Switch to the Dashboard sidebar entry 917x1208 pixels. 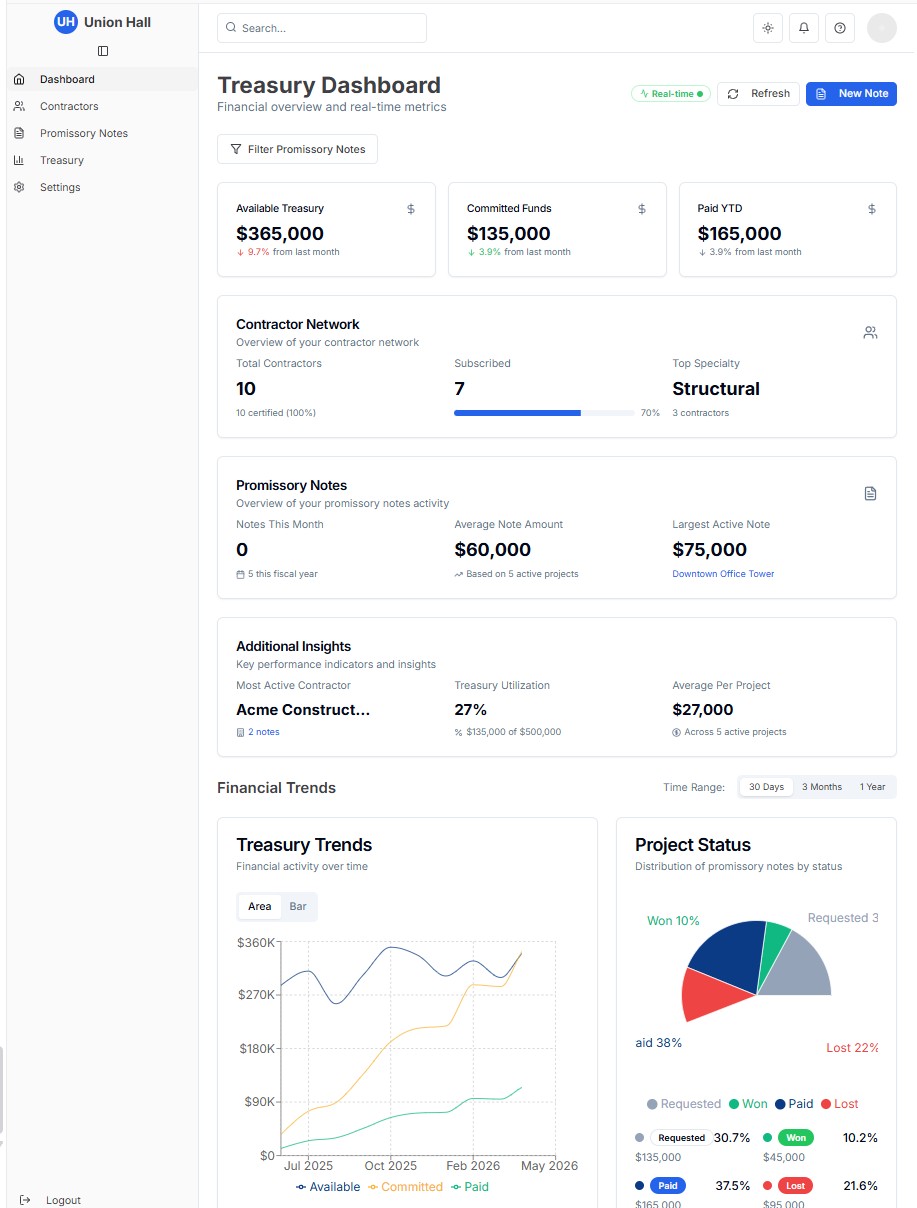tap(67, 79)
